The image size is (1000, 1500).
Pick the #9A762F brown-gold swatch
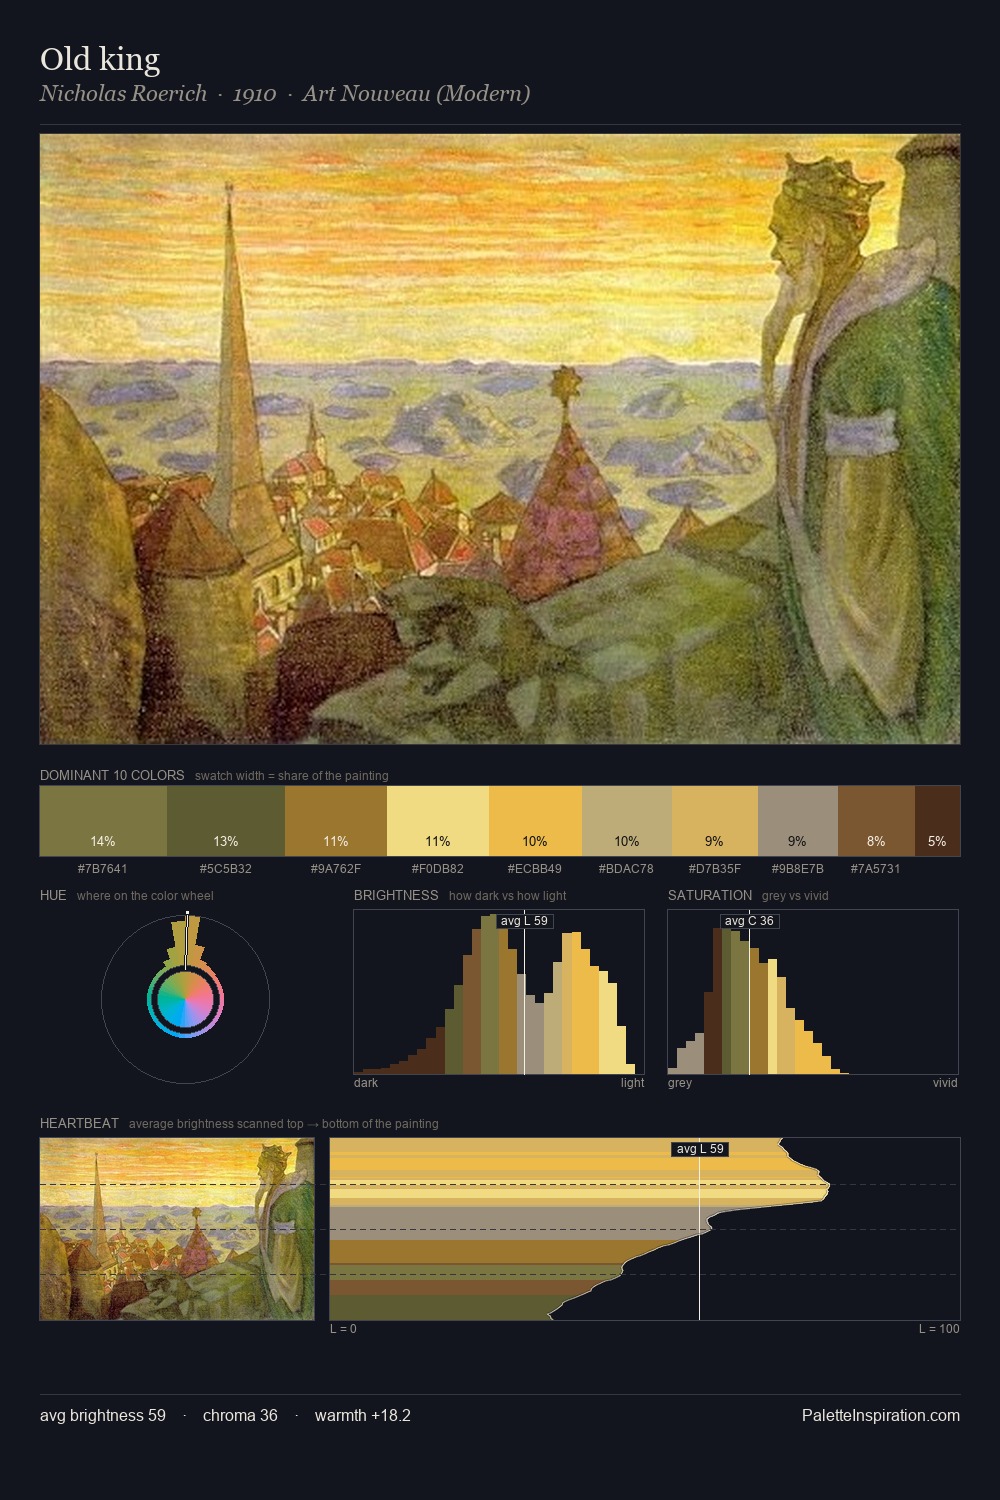pyautogui.click(x=336, y=821)
